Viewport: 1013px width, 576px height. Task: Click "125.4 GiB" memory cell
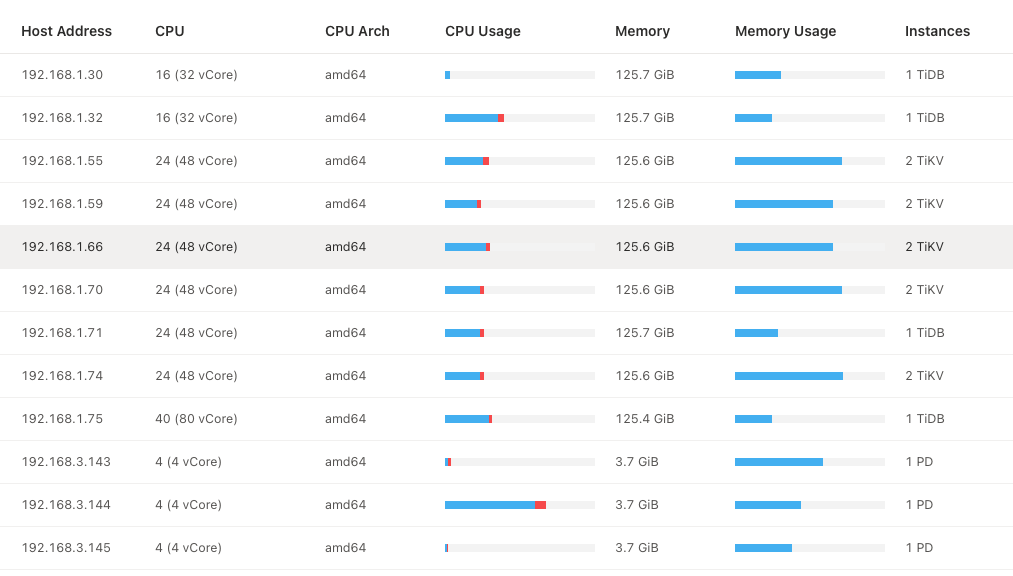(645, 419)
